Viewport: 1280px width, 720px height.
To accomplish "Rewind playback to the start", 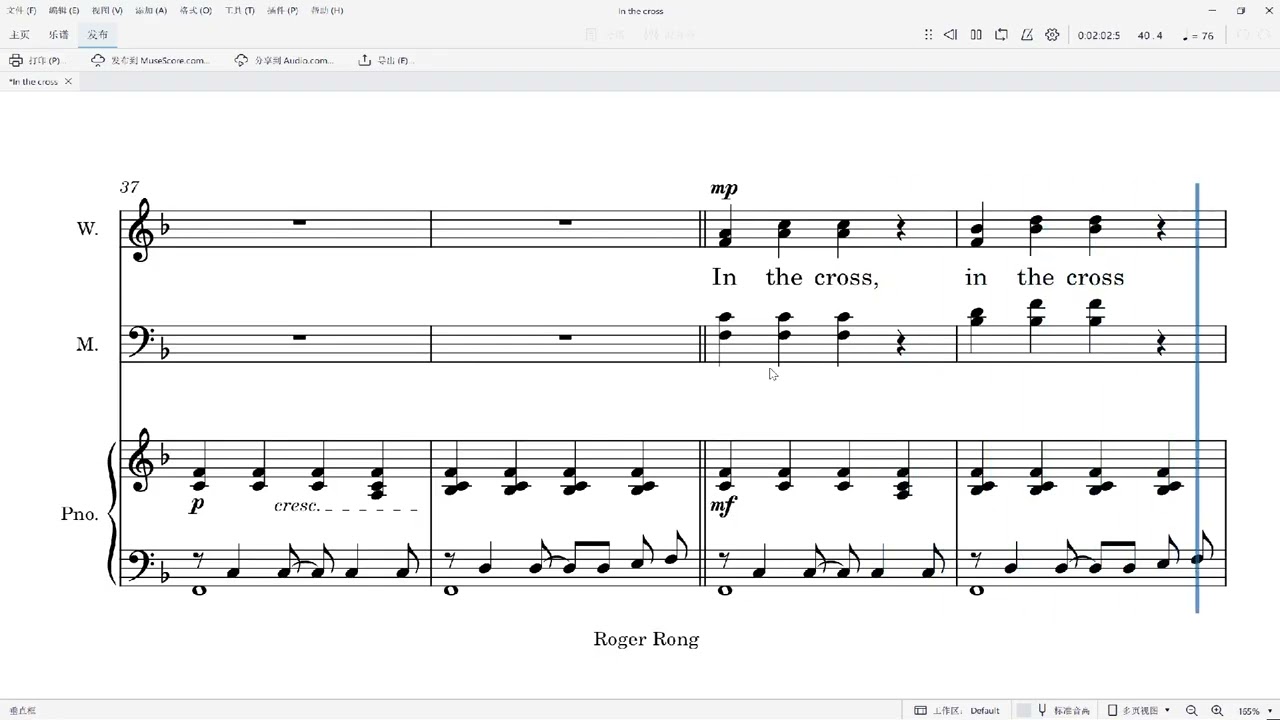I will tap(950, 35).
